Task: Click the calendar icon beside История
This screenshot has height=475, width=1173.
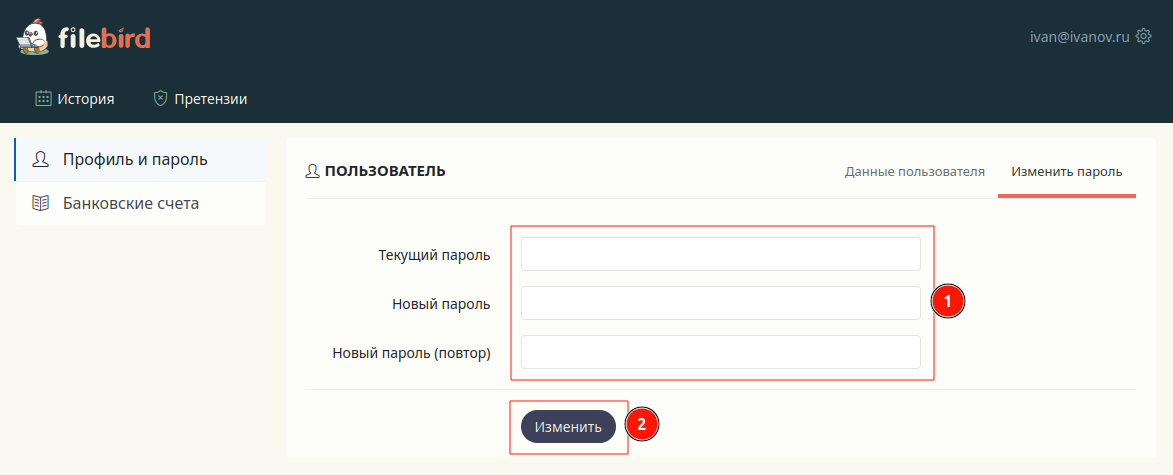Action: [43, 98]
